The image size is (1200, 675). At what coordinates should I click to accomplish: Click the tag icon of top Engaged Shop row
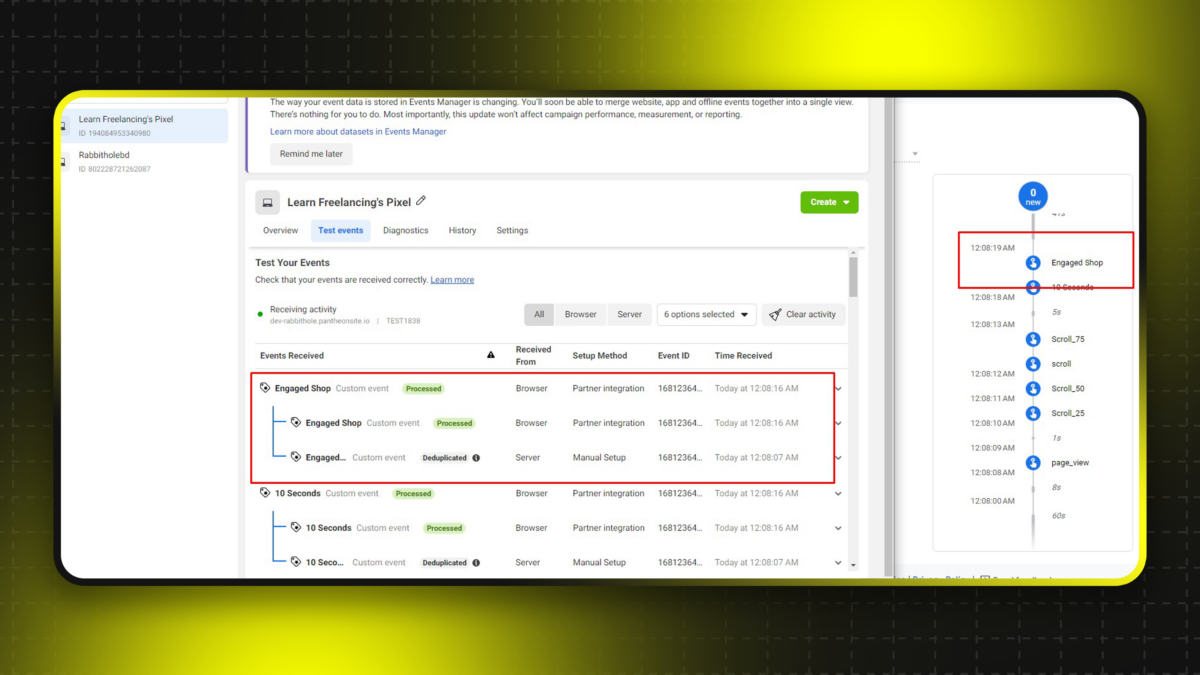(265, 388)
